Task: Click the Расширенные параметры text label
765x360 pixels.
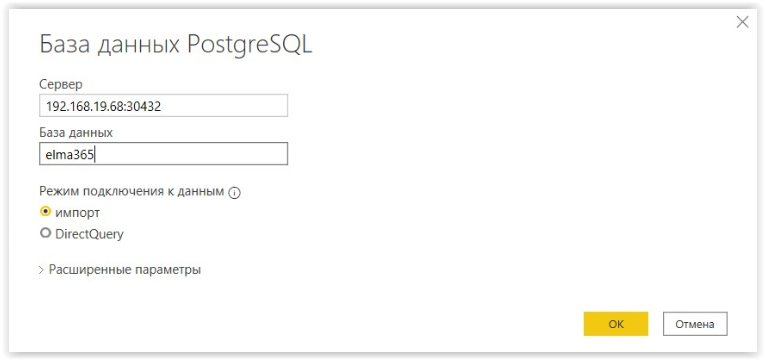Action: coord(125,270)
